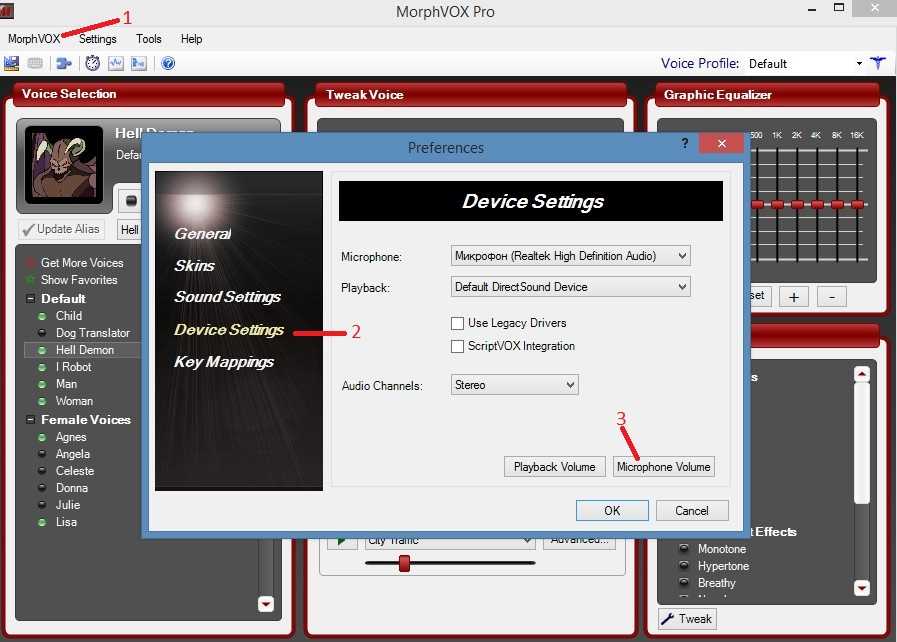Select the Angela voice
Image resolution: width=897 pixels, height=642 pixels.
(x=73, y=454)
